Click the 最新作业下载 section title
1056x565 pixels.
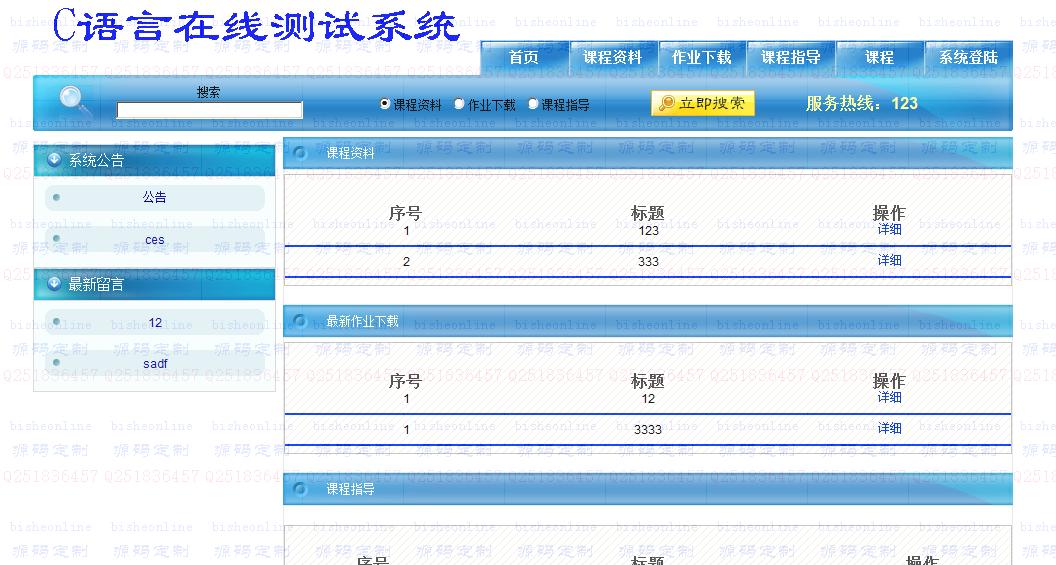362,321
